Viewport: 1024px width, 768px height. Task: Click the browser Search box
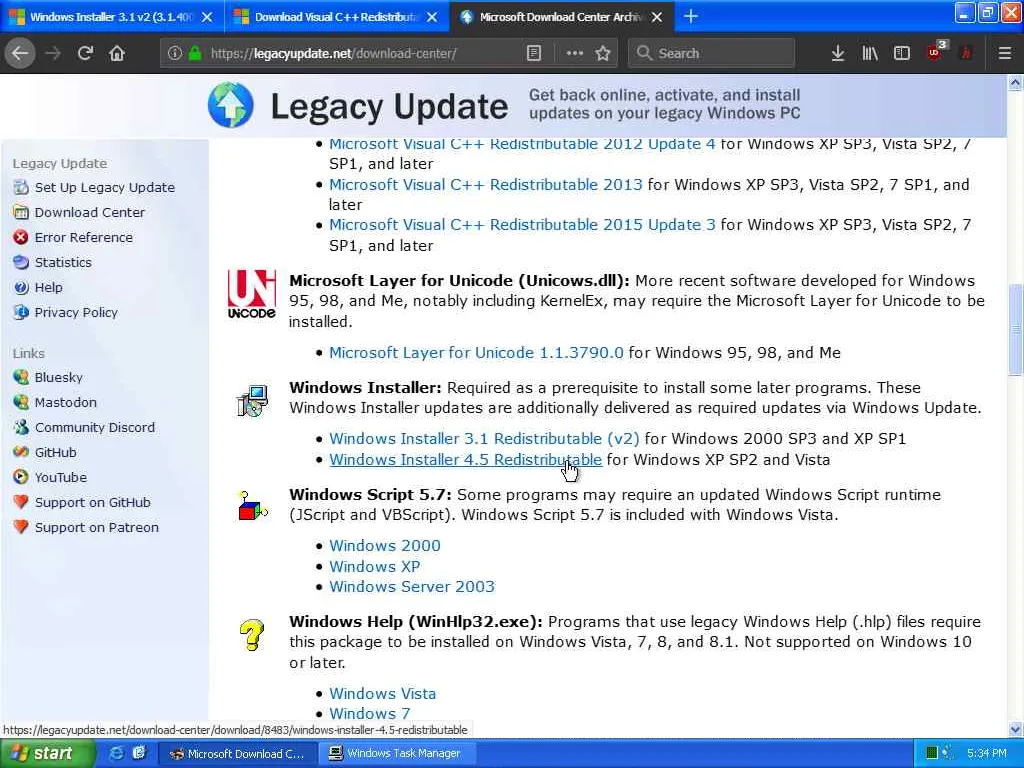click(712, 53)
